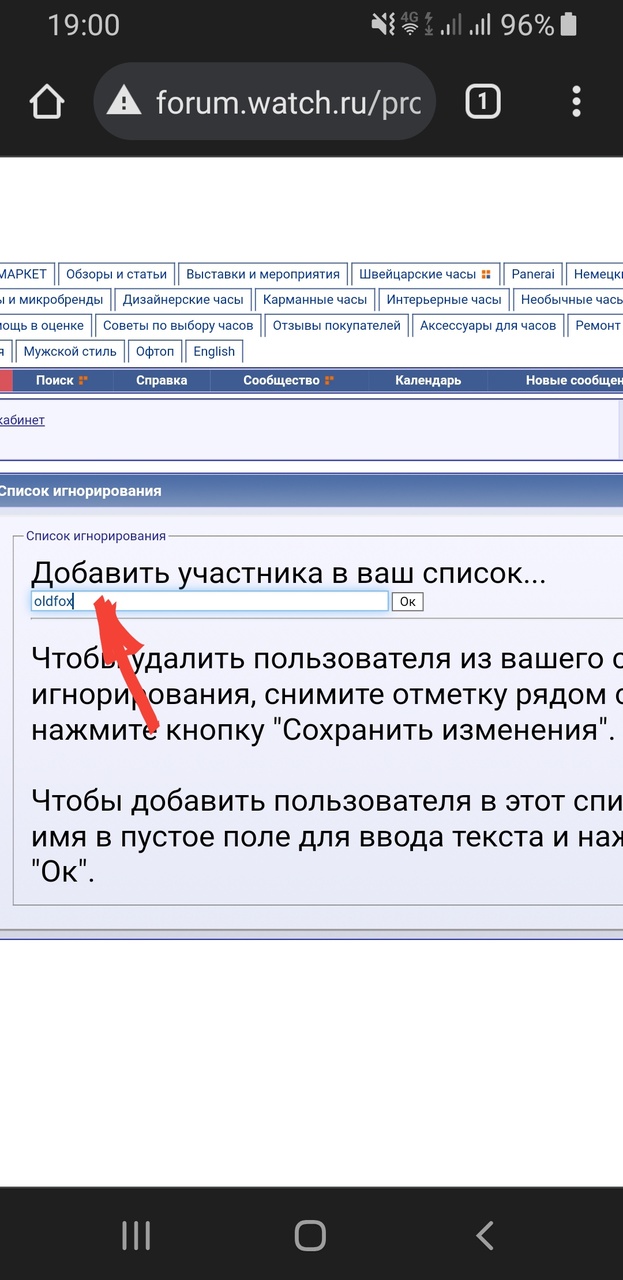
Task: Go to the Карманные часы tab
Action: click(x=315, y=299)
